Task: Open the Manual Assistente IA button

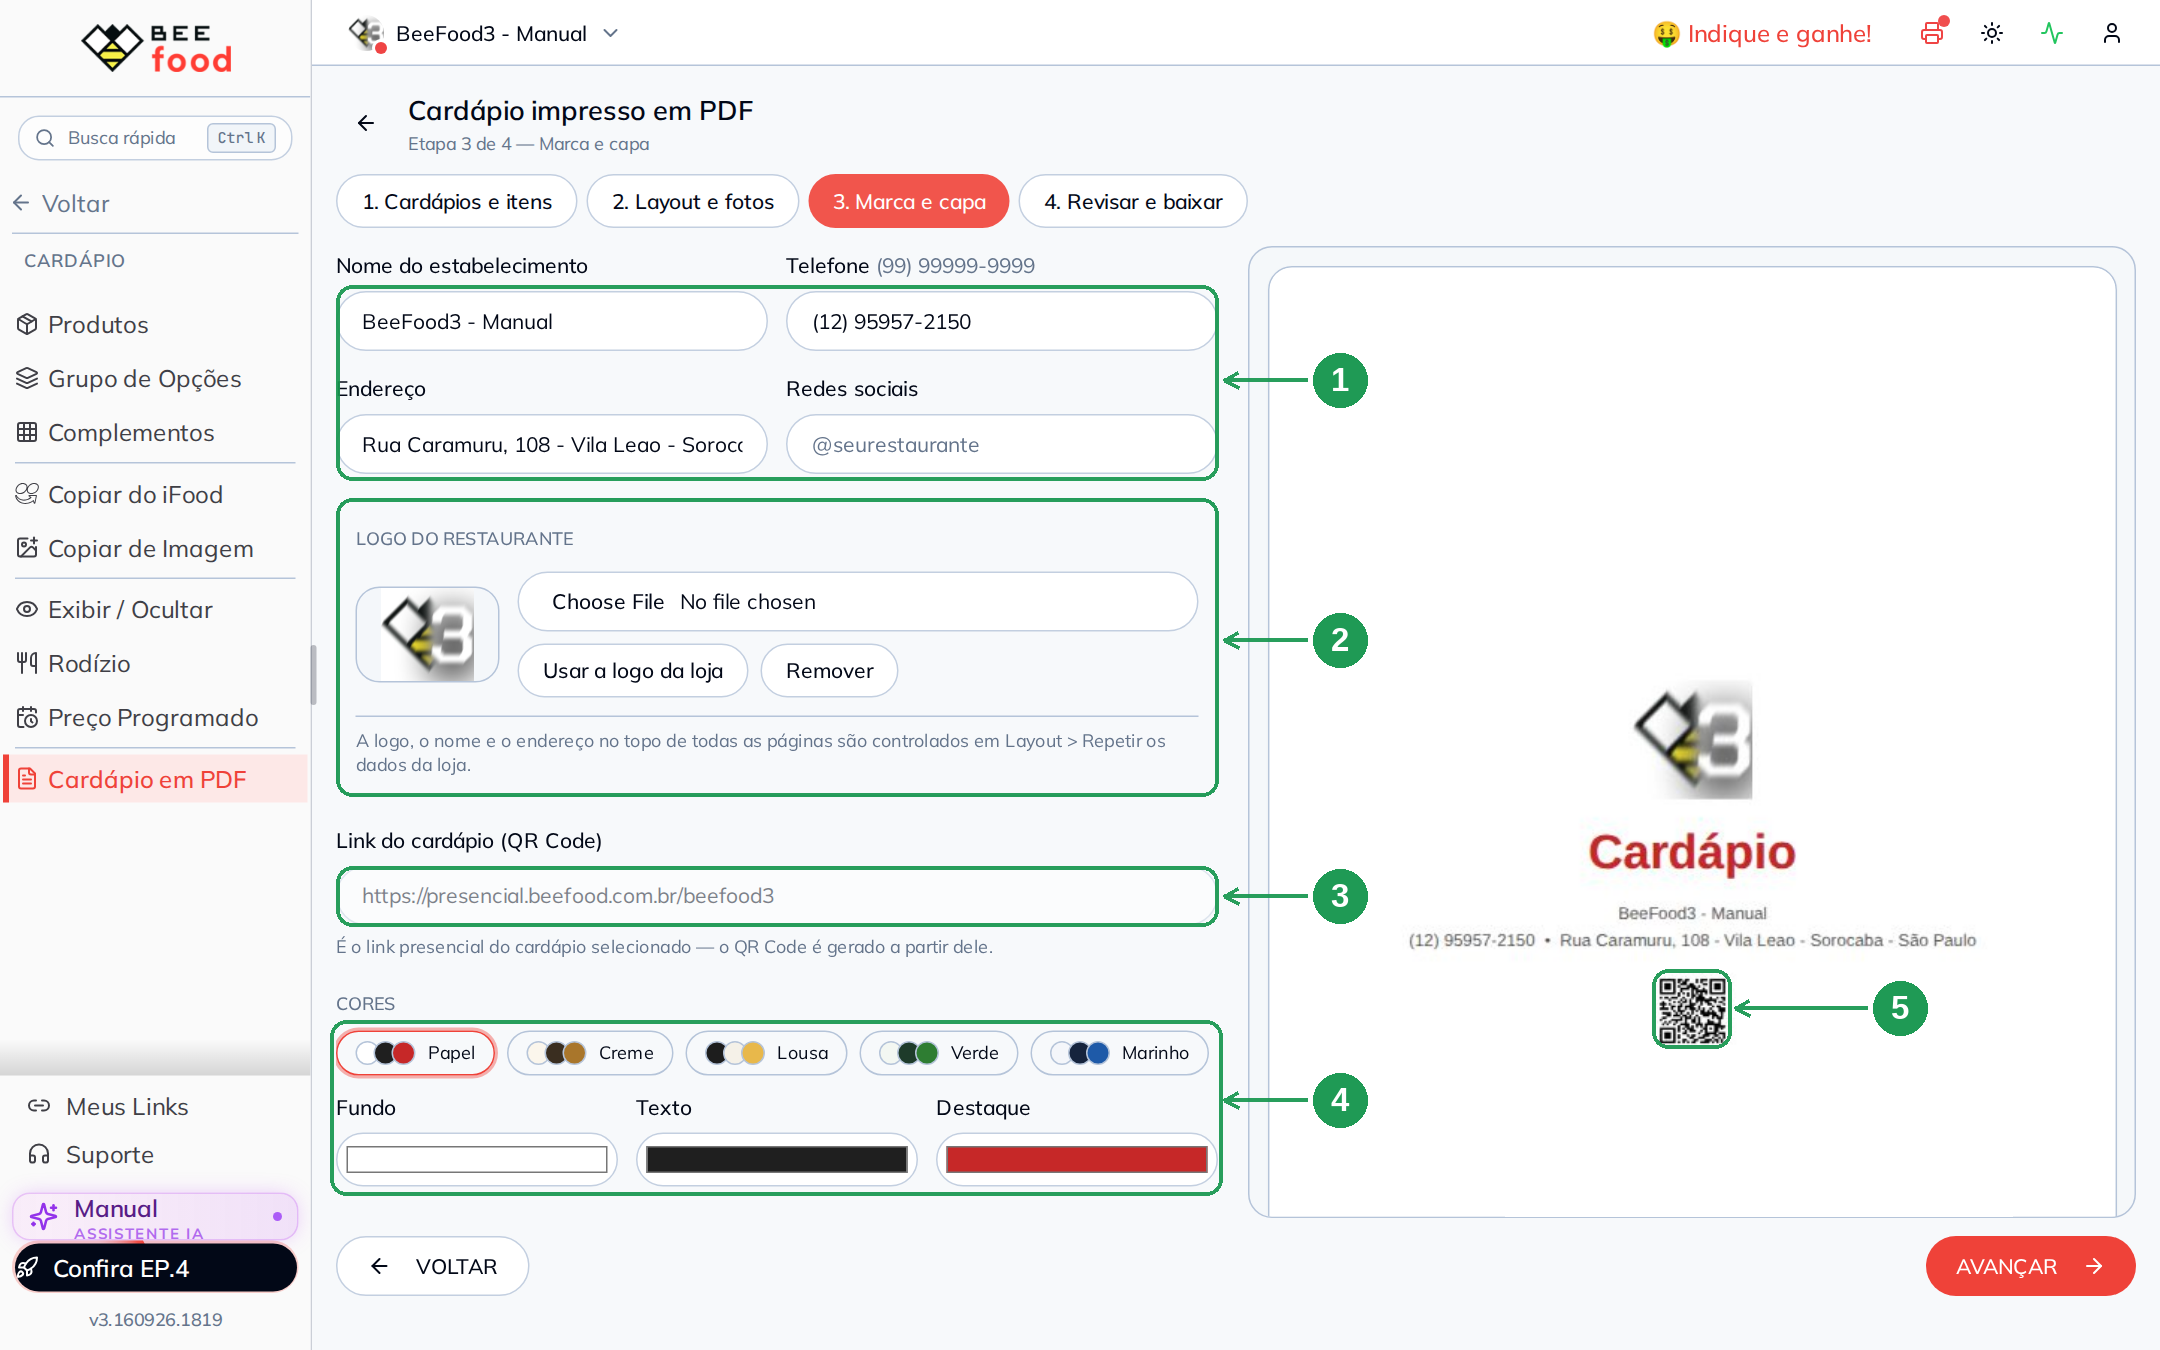Action: pyautogui.click(x=155, y=1216)
